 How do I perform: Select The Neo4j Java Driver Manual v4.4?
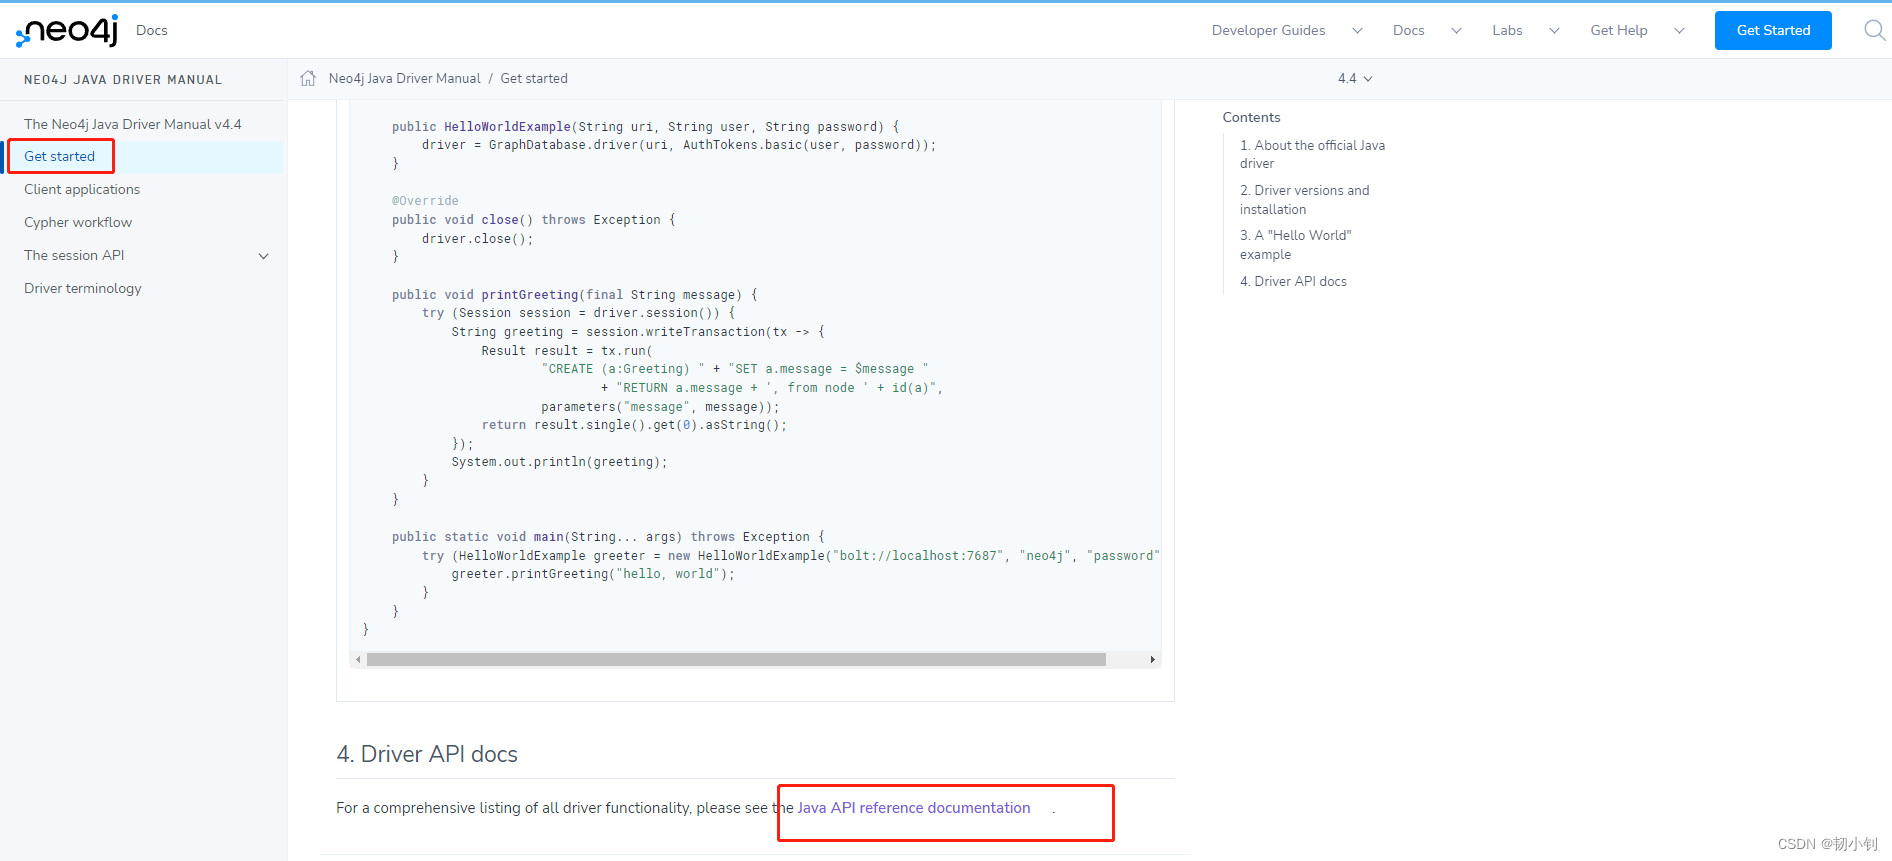[133, 124]
